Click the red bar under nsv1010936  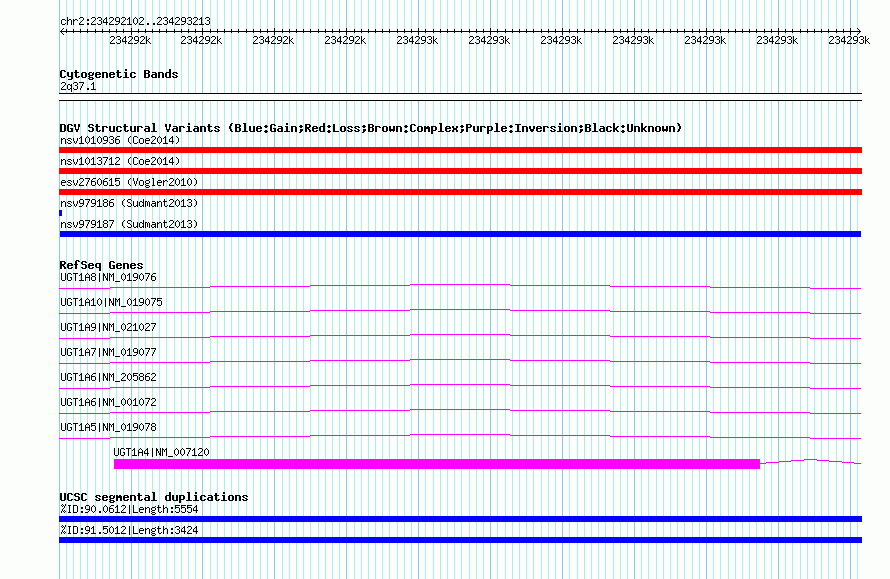pyautogui.click(x=460, y=150)
